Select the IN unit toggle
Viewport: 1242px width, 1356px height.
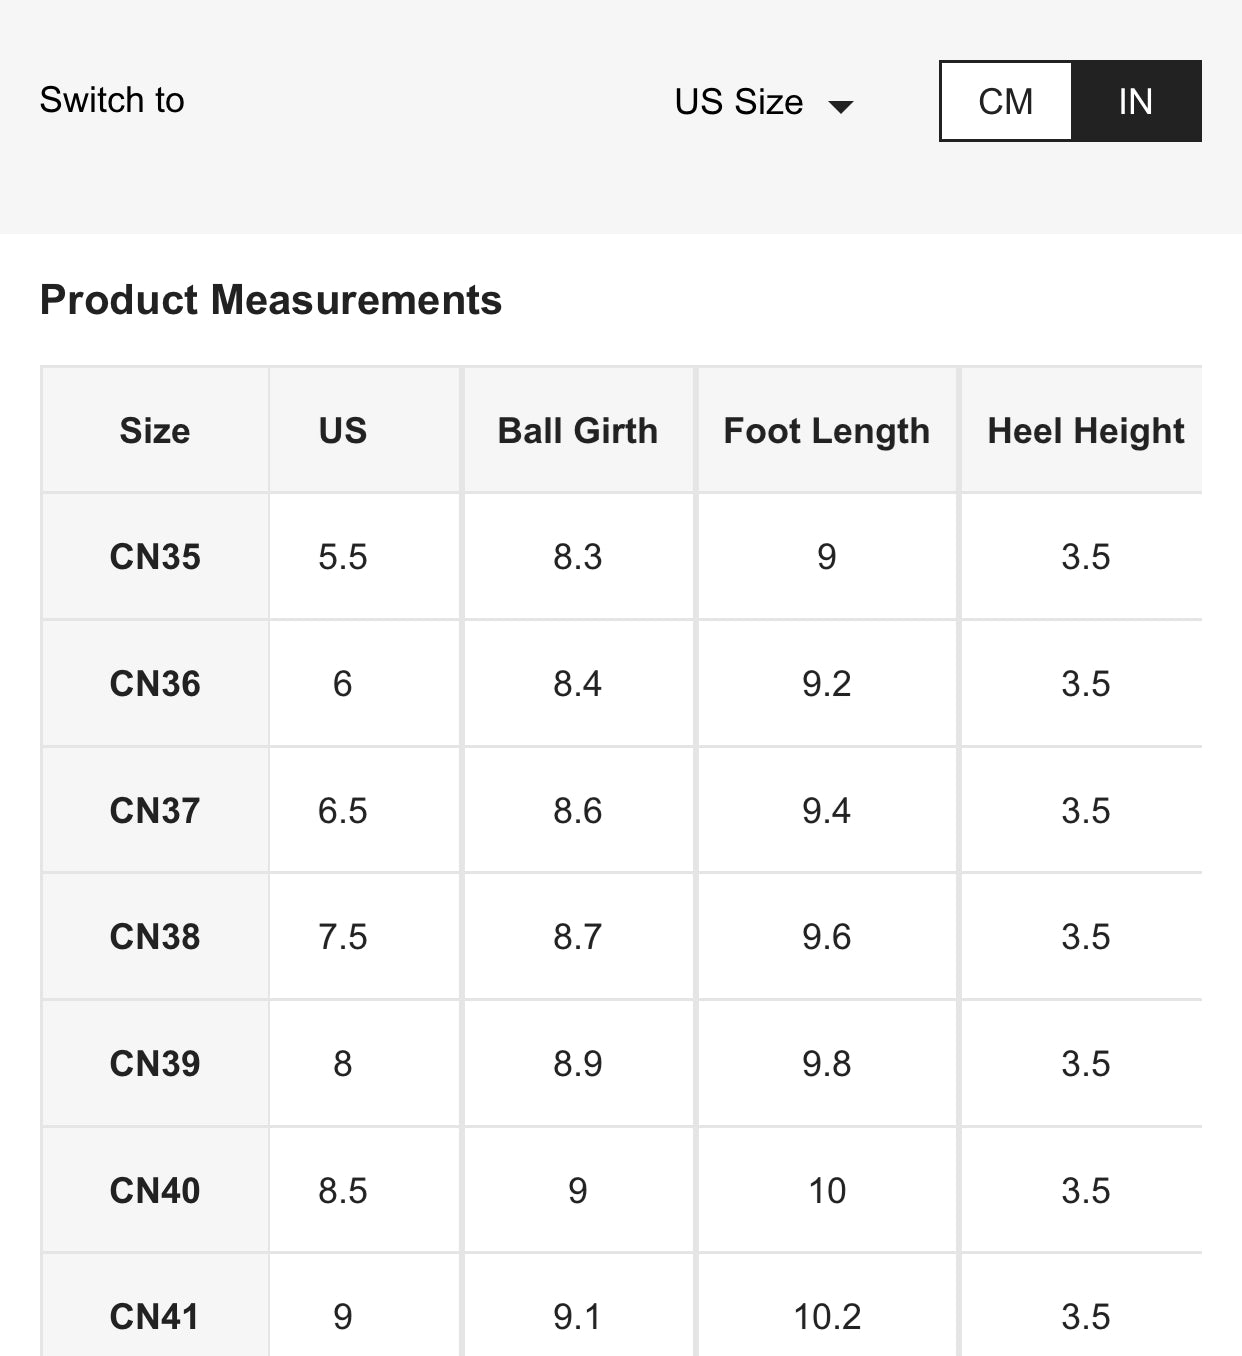[1136, 101]
